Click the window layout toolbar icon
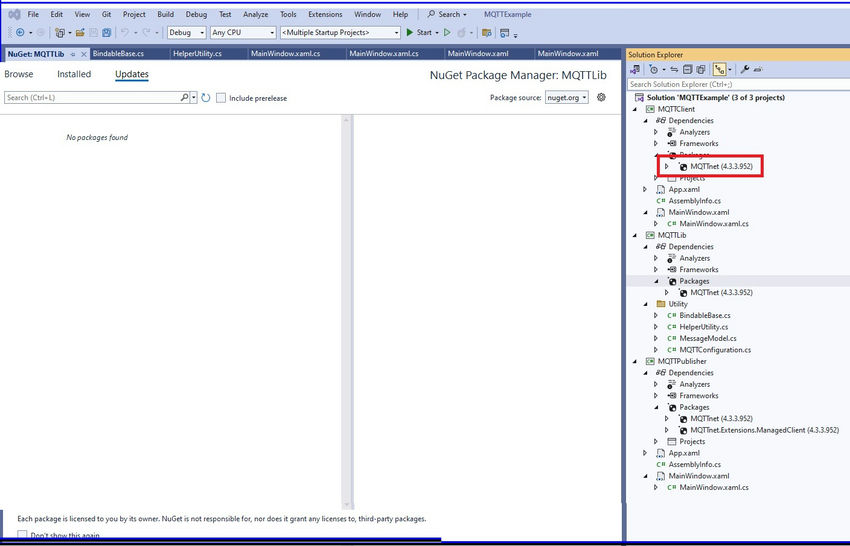Screen dimensions: 850x546 pyautogui.click(x=505, y=33)
